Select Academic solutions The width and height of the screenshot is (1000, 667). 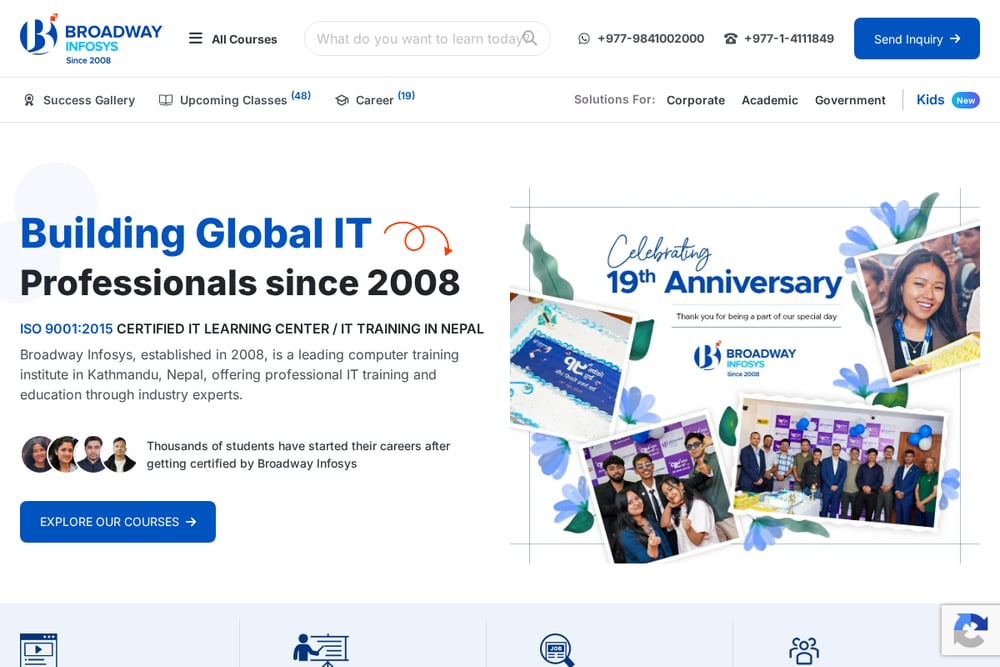770,100
